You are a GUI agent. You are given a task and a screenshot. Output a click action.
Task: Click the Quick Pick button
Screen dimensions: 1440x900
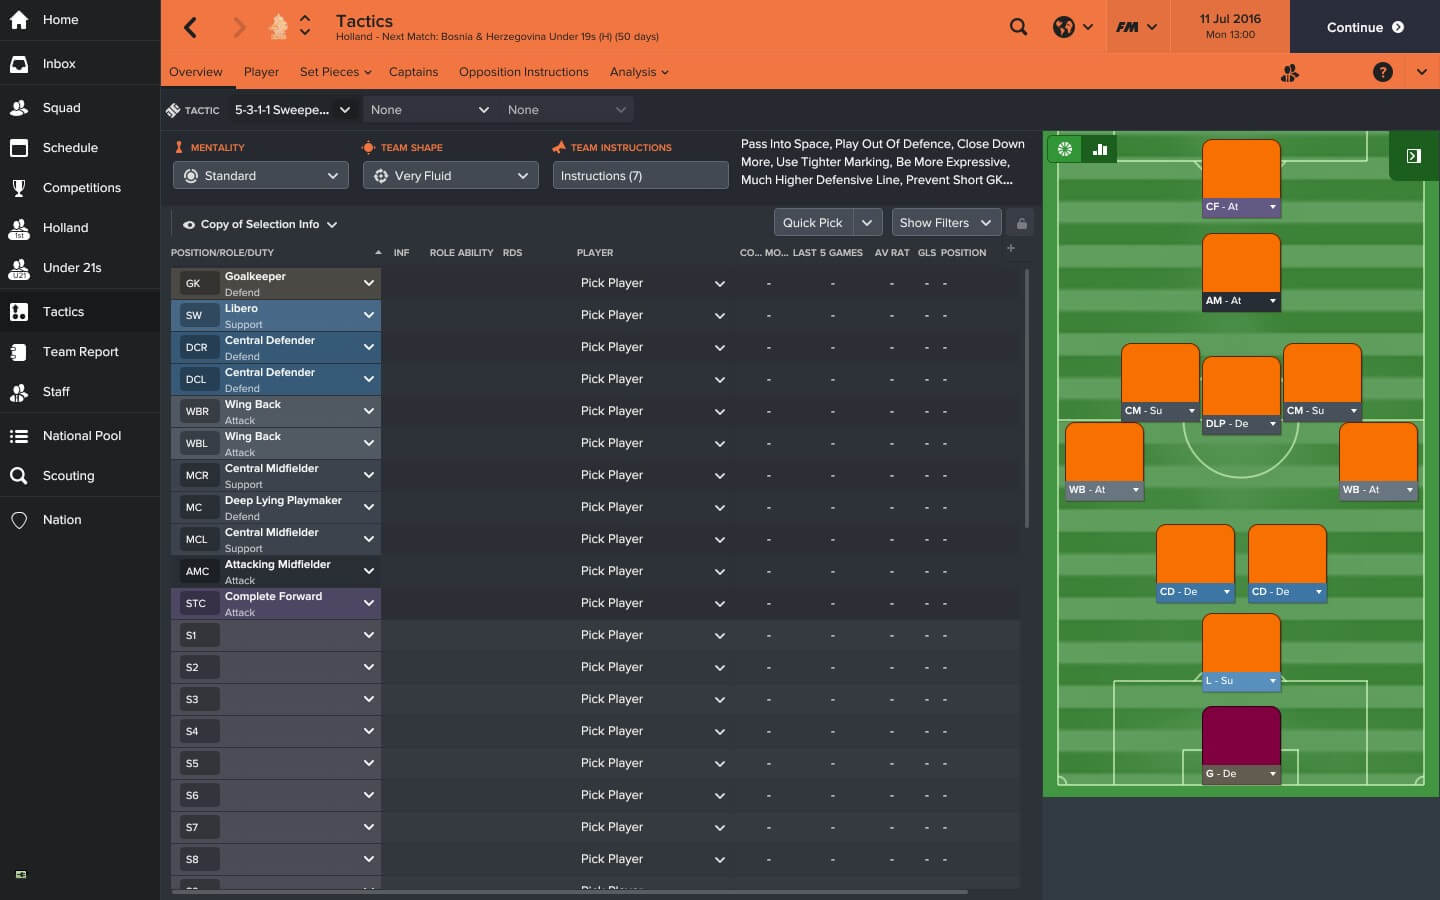click(x=812, y=223)
